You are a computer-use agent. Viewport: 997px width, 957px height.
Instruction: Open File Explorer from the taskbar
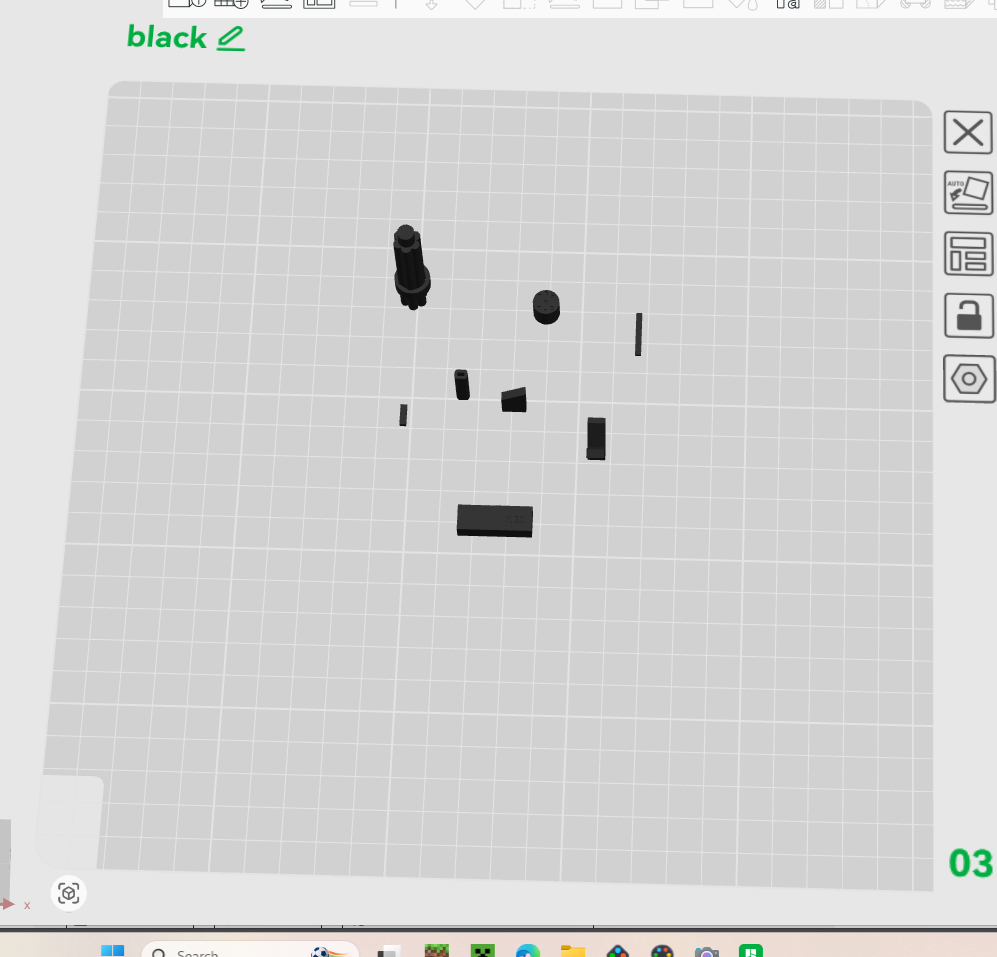point(573,951)
